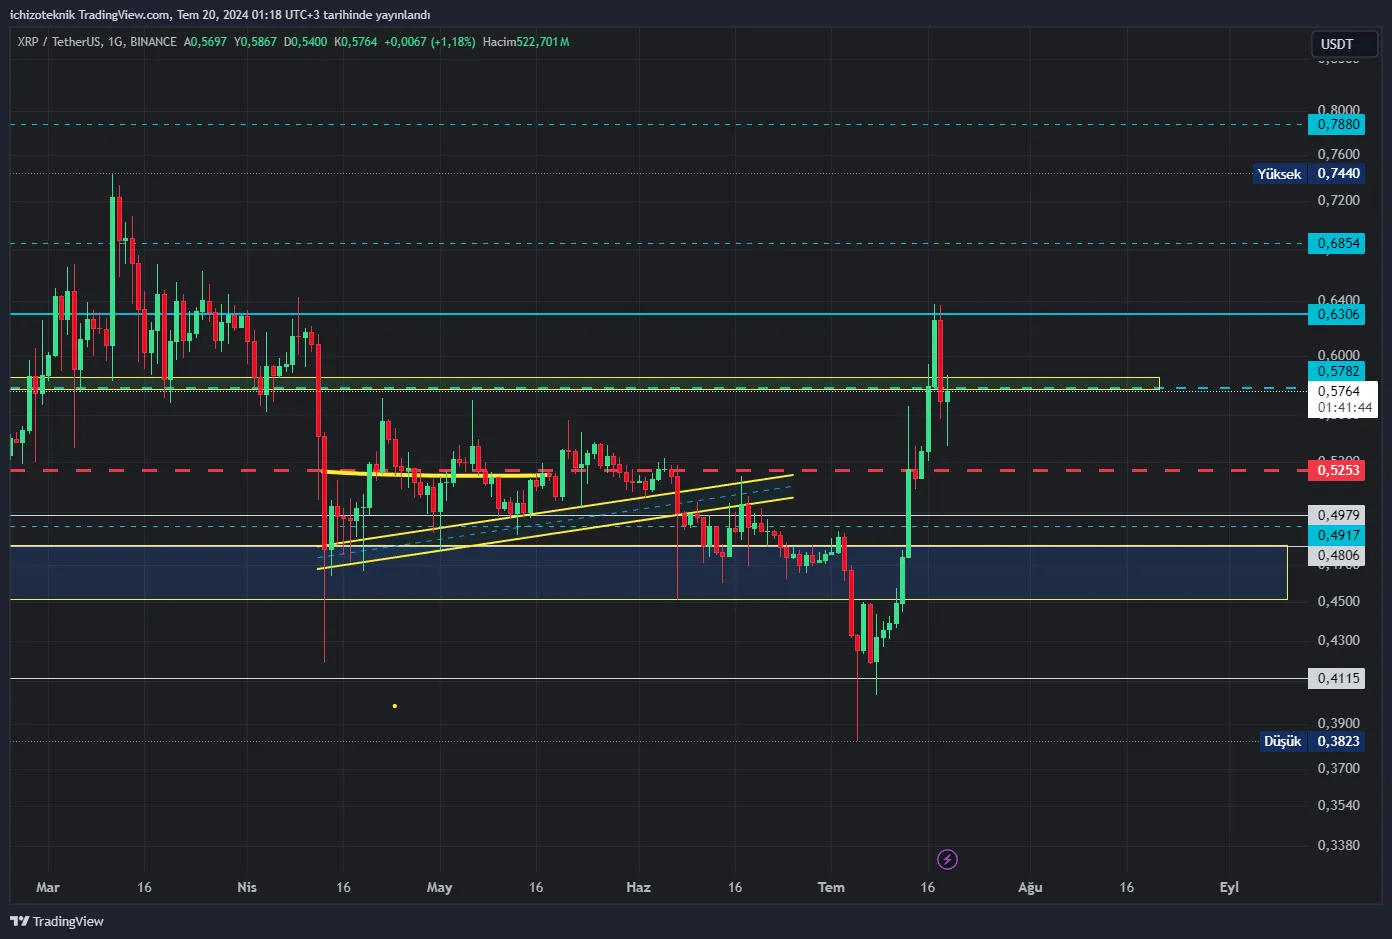Click the 0,4917 price label

(x=1336, y=535)
